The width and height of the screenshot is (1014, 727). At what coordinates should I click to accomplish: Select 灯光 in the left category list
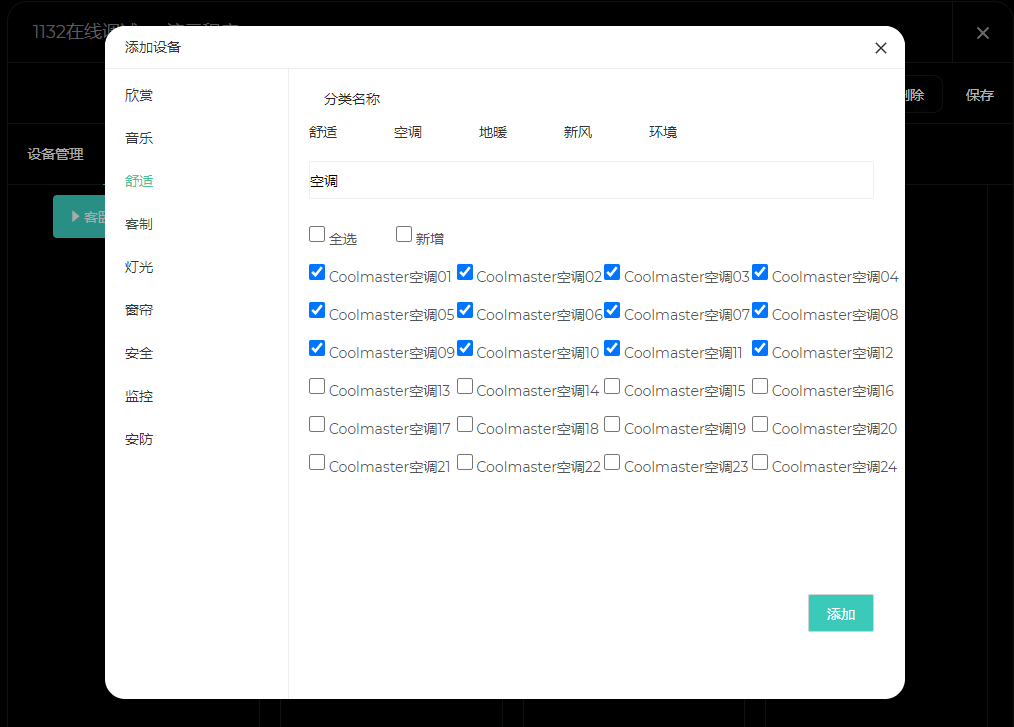coord(139,267)
